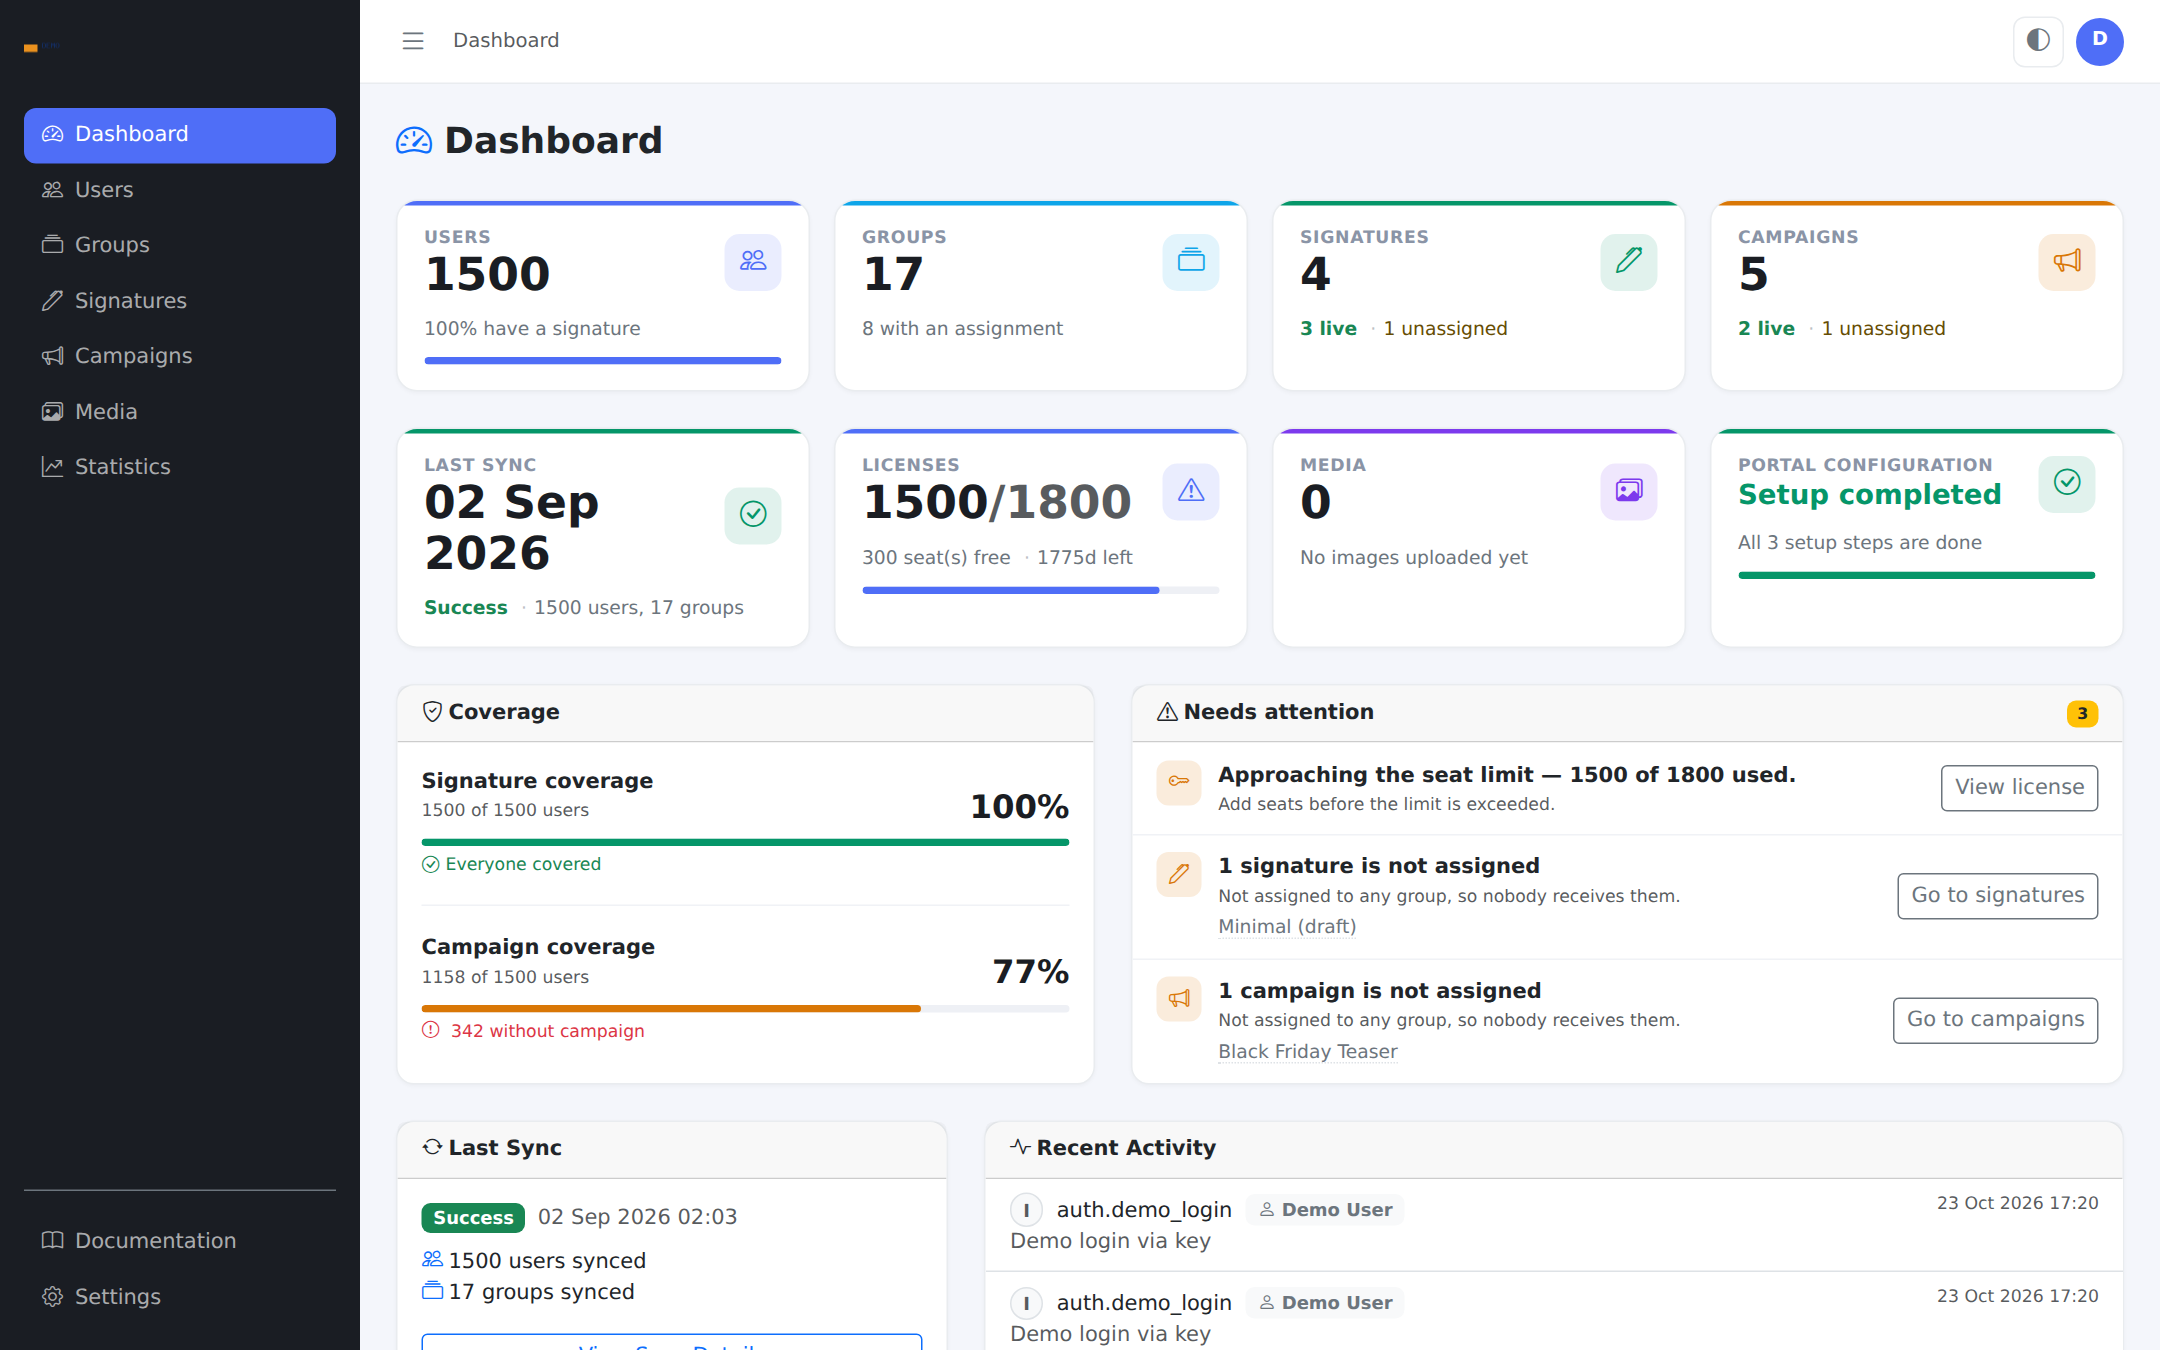Click the seat limit key icon
Image resolution: width=2160 pixels, height=1350 pixels.
click(1179, 782)
